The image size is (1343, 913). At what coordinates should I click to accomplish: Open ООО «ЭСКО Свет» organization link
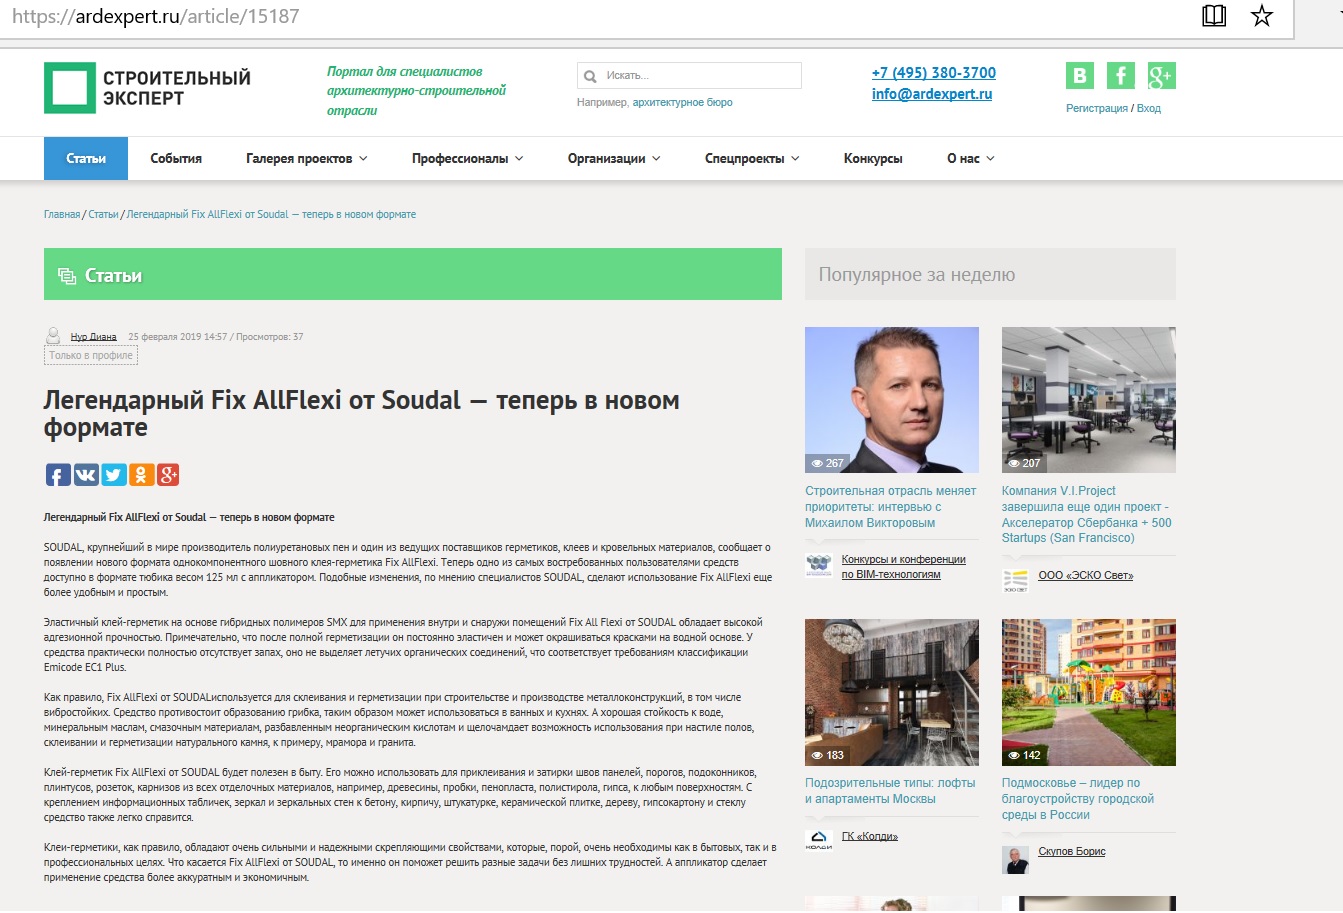(x=1086, y=575)
